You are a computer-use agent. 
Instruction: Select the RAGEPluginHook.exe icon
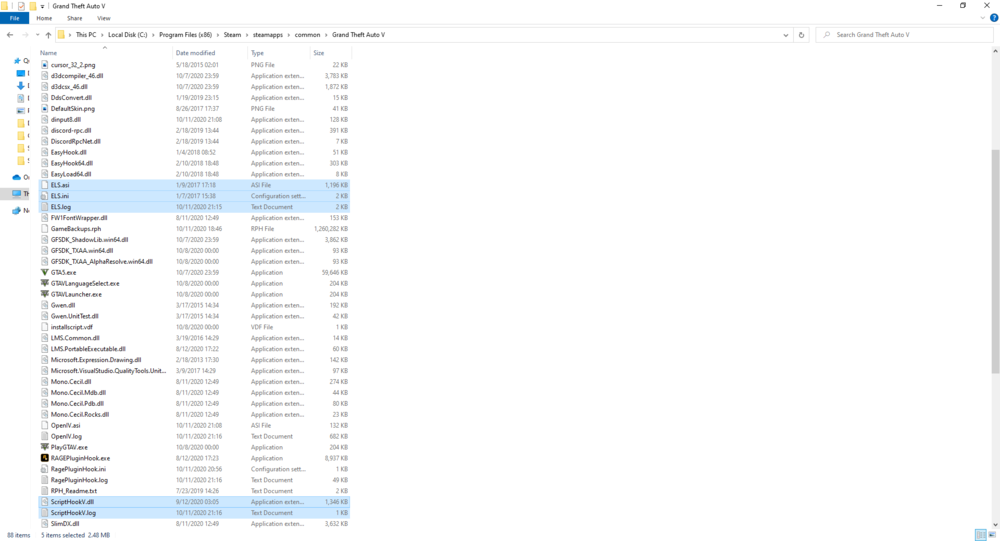[45, 458]
